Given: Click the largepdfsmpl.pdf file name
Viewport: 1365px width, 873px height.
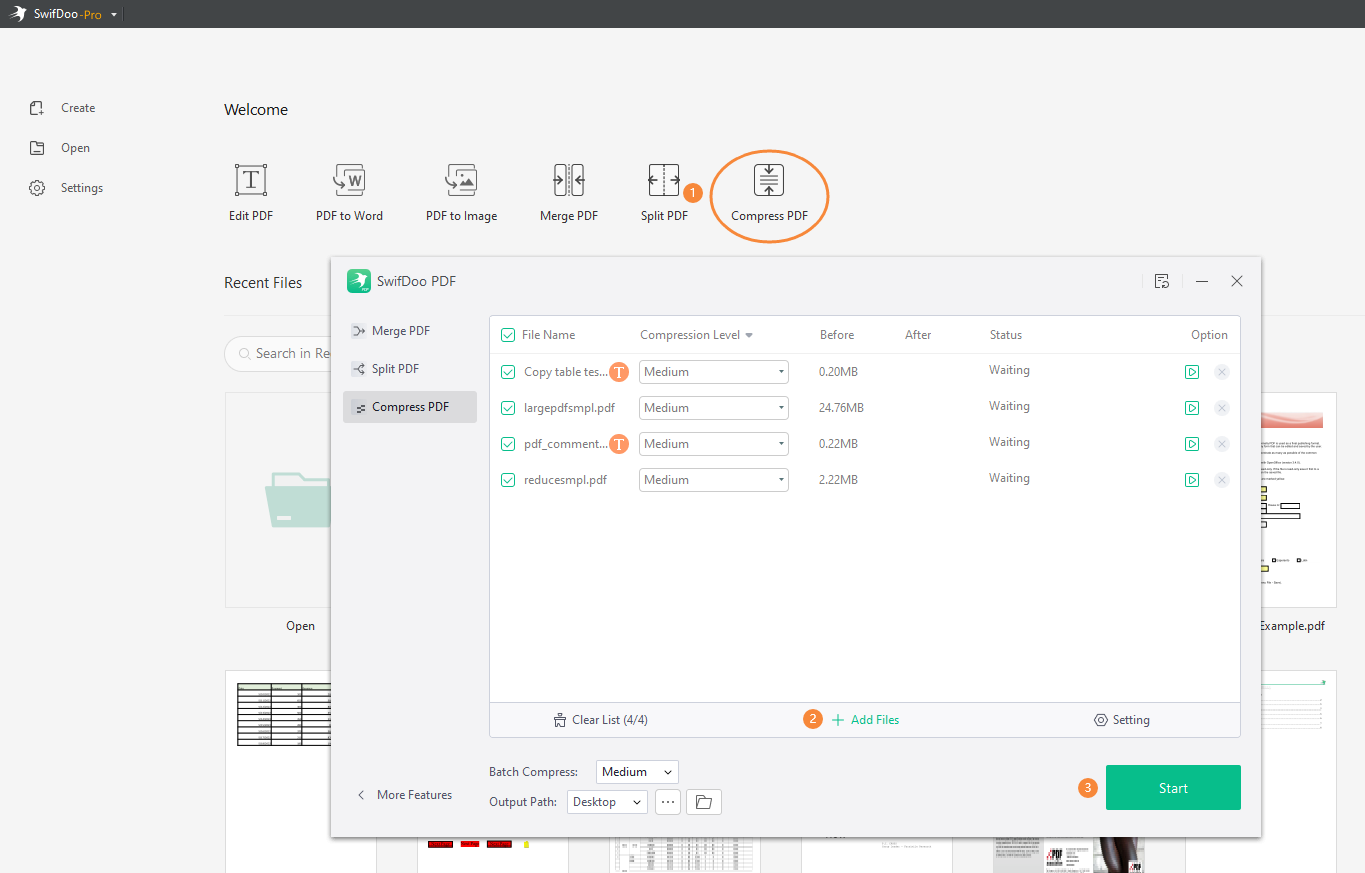Looking at the screenshot, I should pos(570,408).
